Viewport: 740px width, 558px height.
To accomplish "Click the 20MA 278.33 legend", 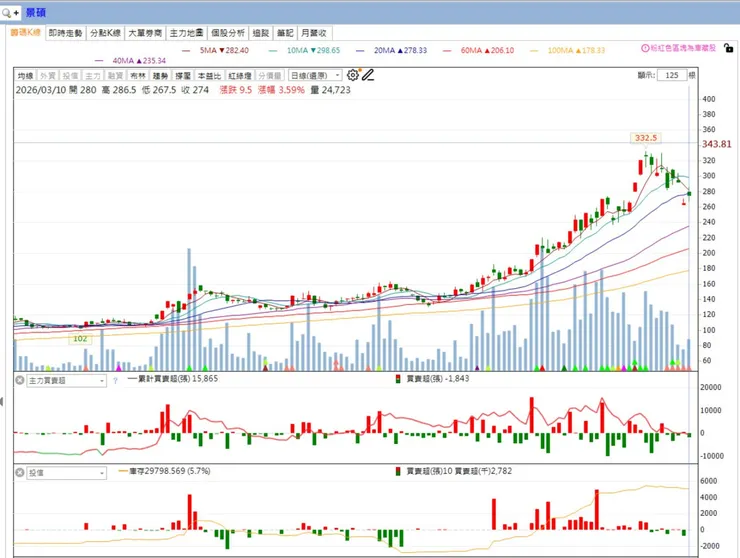I will (x=392, y=50).
